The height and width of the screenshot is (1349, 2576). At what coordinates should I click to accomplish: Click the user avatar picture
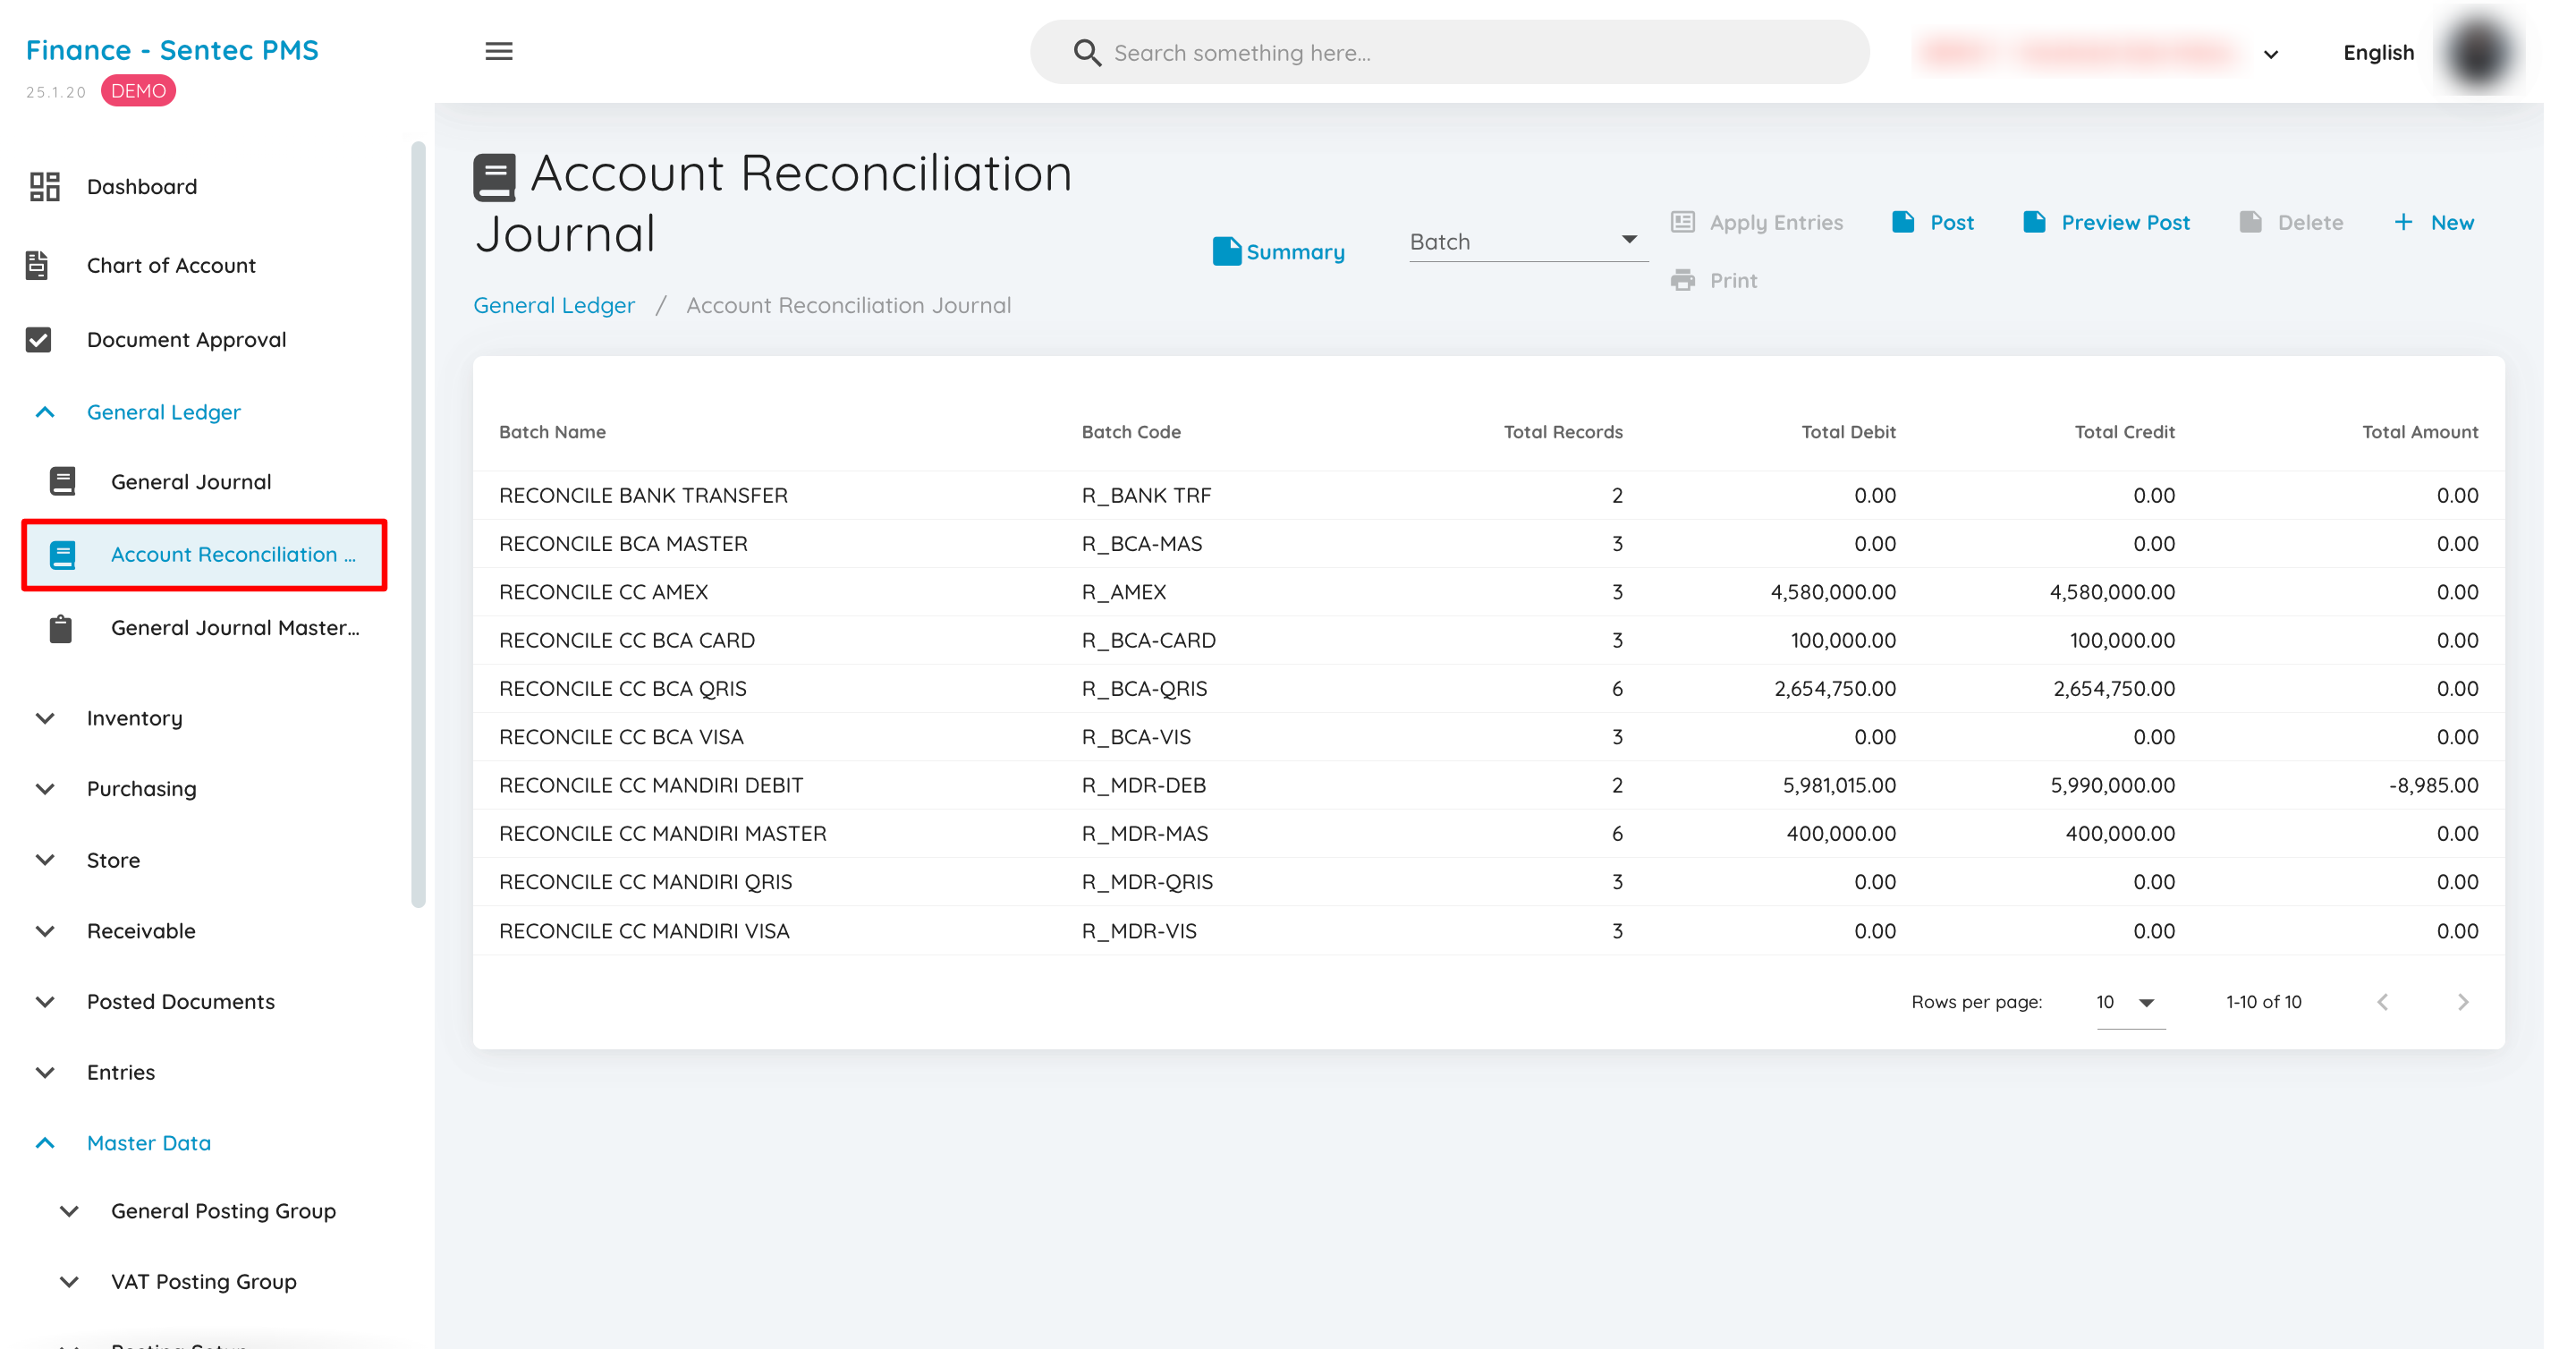pos(2477,52)
